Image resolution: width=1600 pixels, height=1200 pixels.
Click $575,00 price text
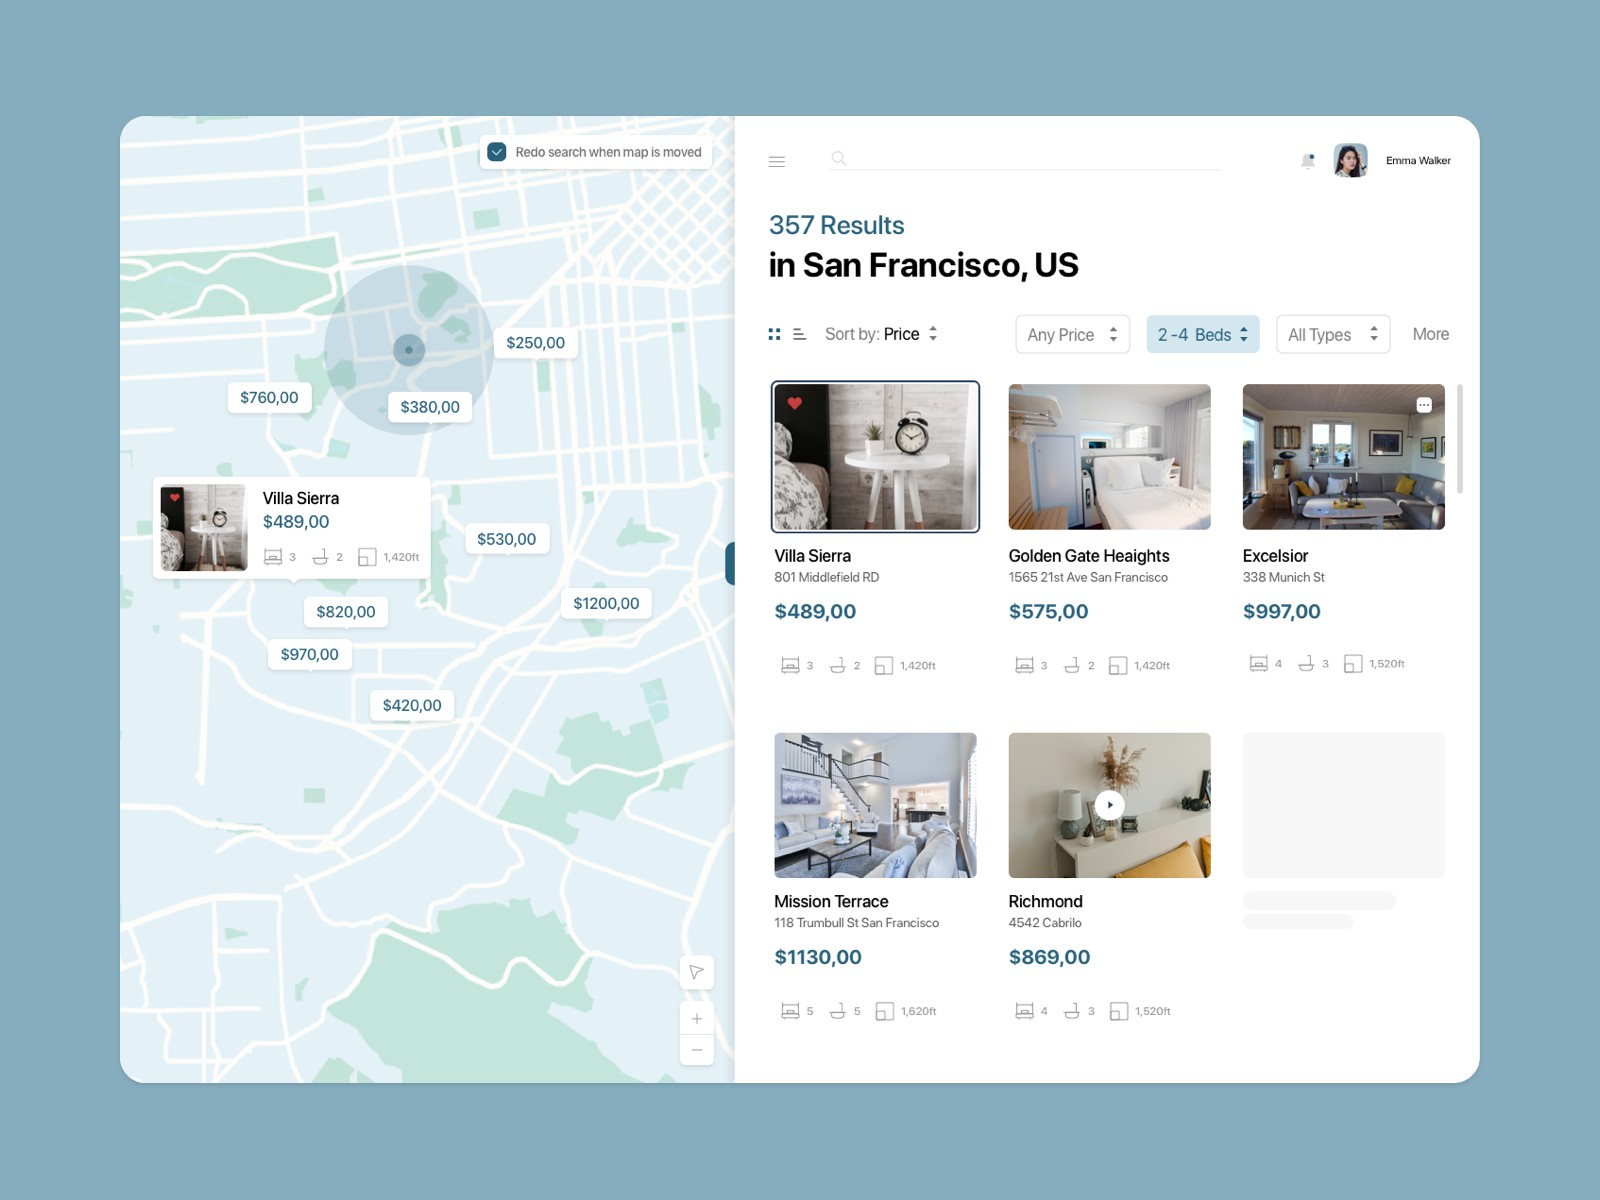[1048, 611]
